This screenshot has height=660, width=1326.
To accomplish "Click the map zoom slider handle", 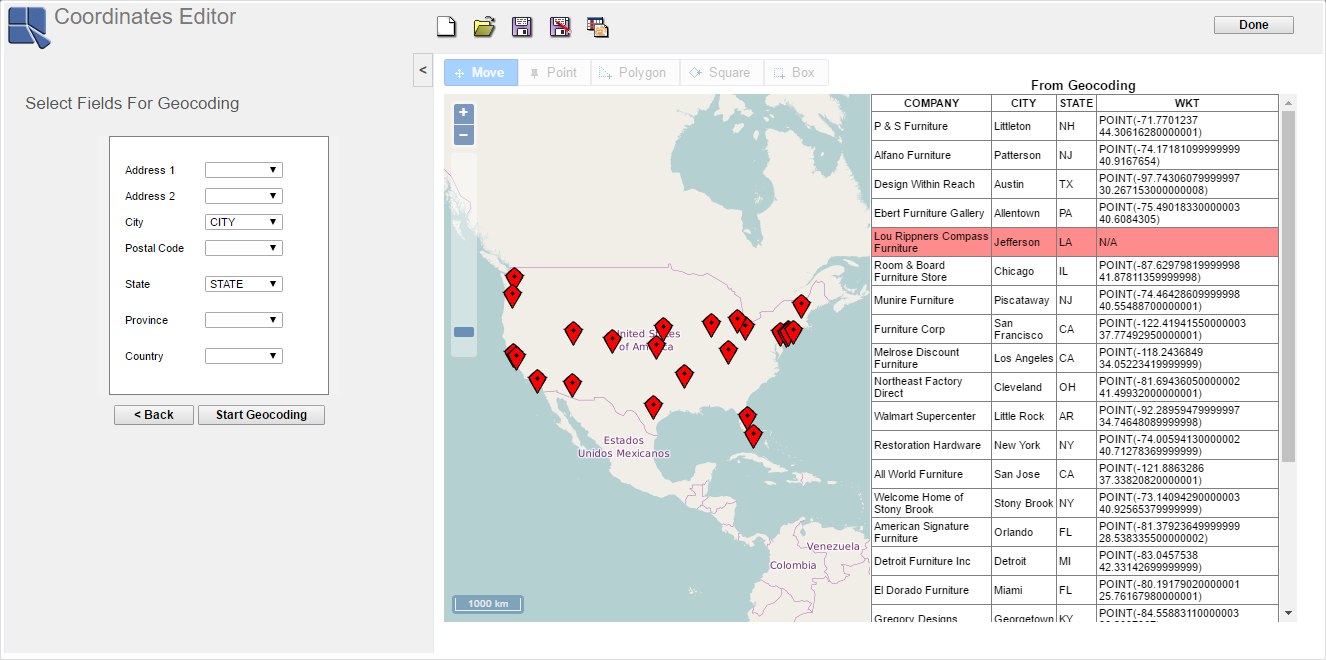I will (464, 332).
